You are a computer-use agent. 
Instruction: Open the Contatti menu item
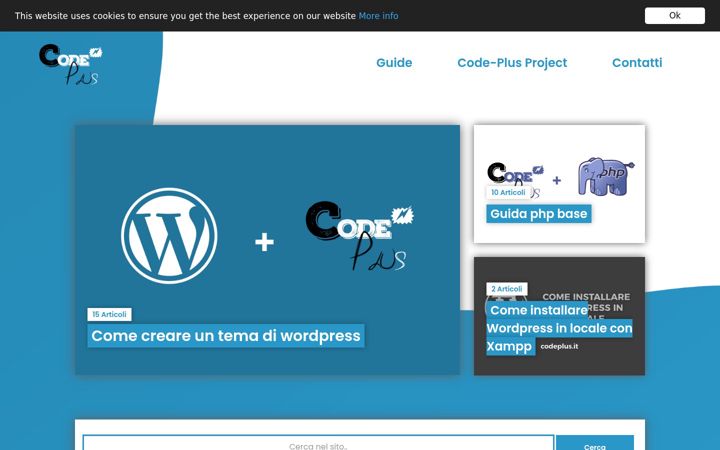coord(637,62)
